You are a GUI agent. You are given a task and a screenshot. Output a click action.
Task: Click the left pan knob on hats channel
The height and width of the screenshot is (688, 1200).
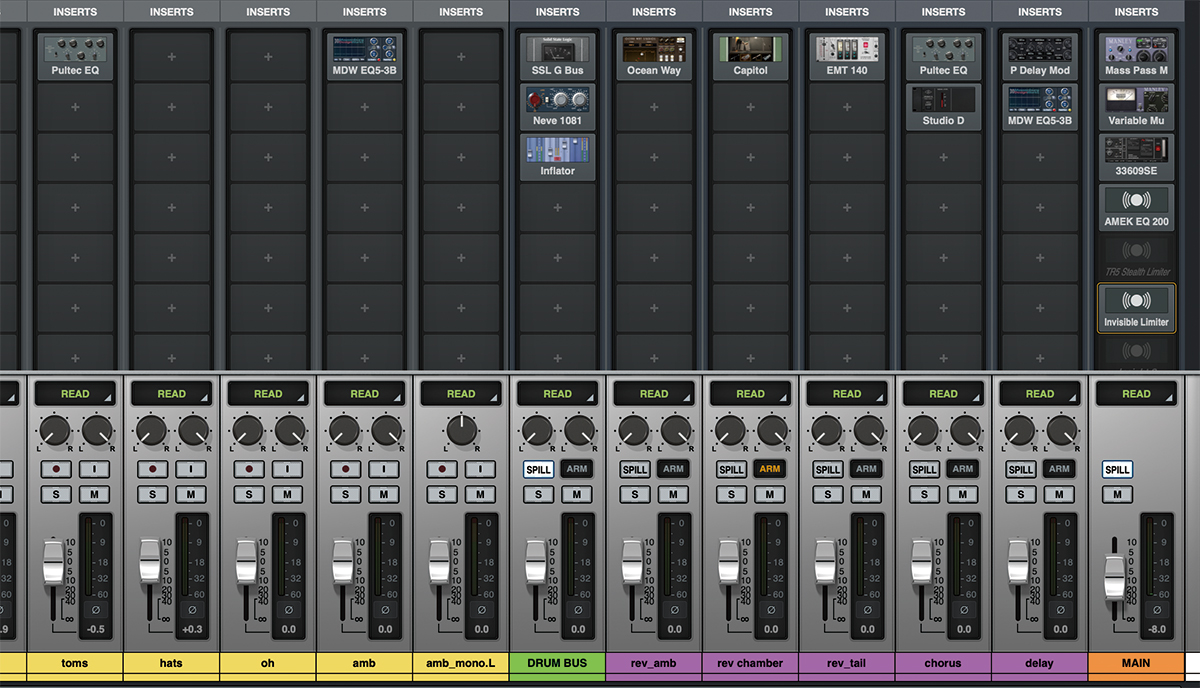151,433
